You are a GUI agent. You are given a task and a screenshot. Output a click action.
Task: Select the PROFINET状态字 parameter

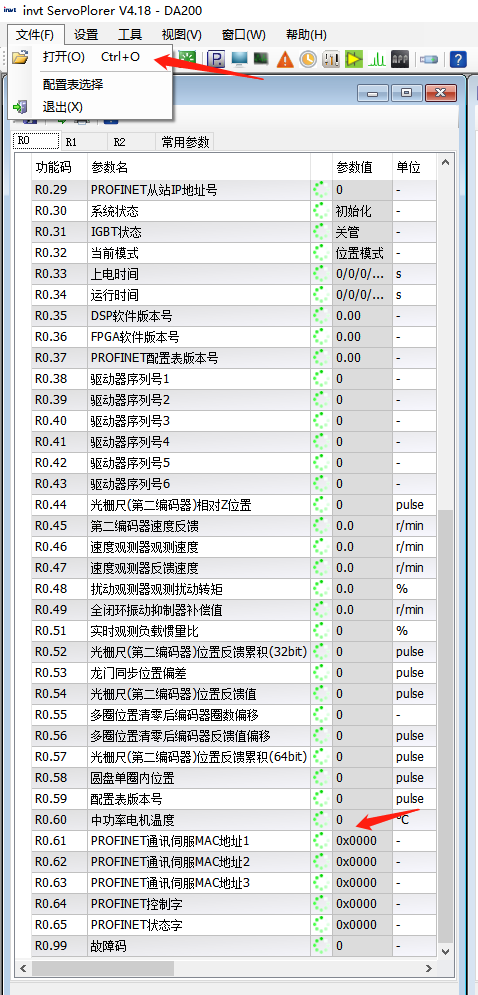click(137, 925)
